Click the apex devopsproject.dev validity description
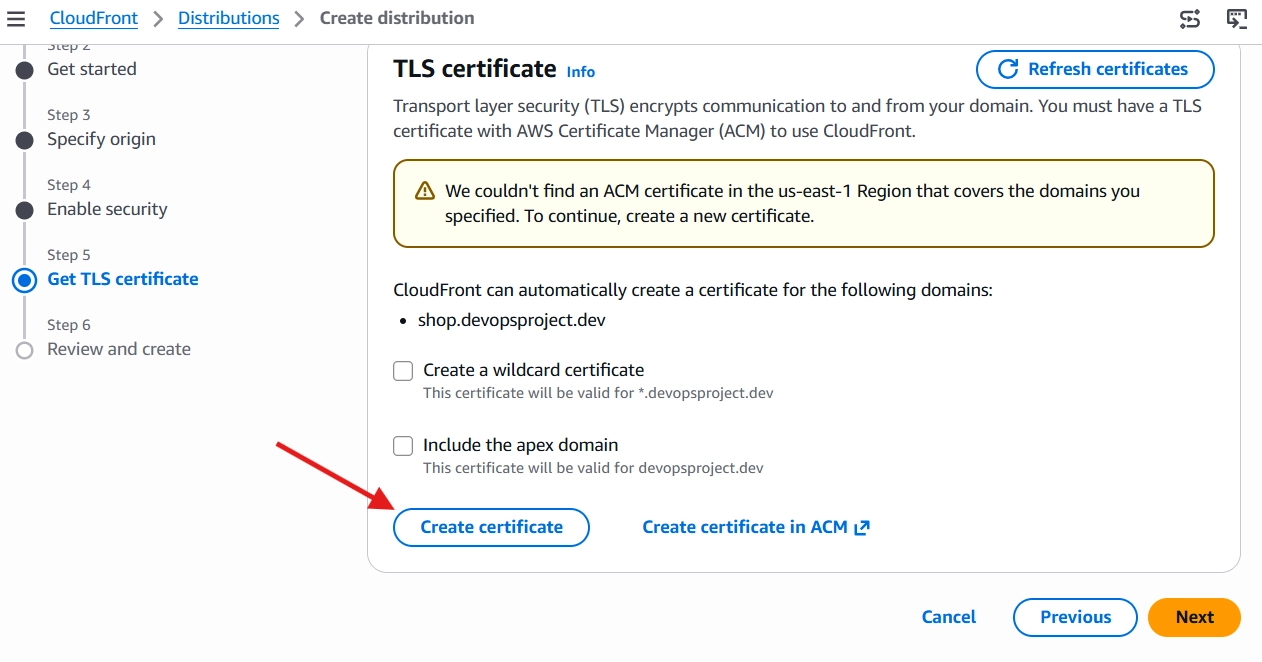Image resolution: width=1262 pixels, height=662 pixels. [593, 468]
